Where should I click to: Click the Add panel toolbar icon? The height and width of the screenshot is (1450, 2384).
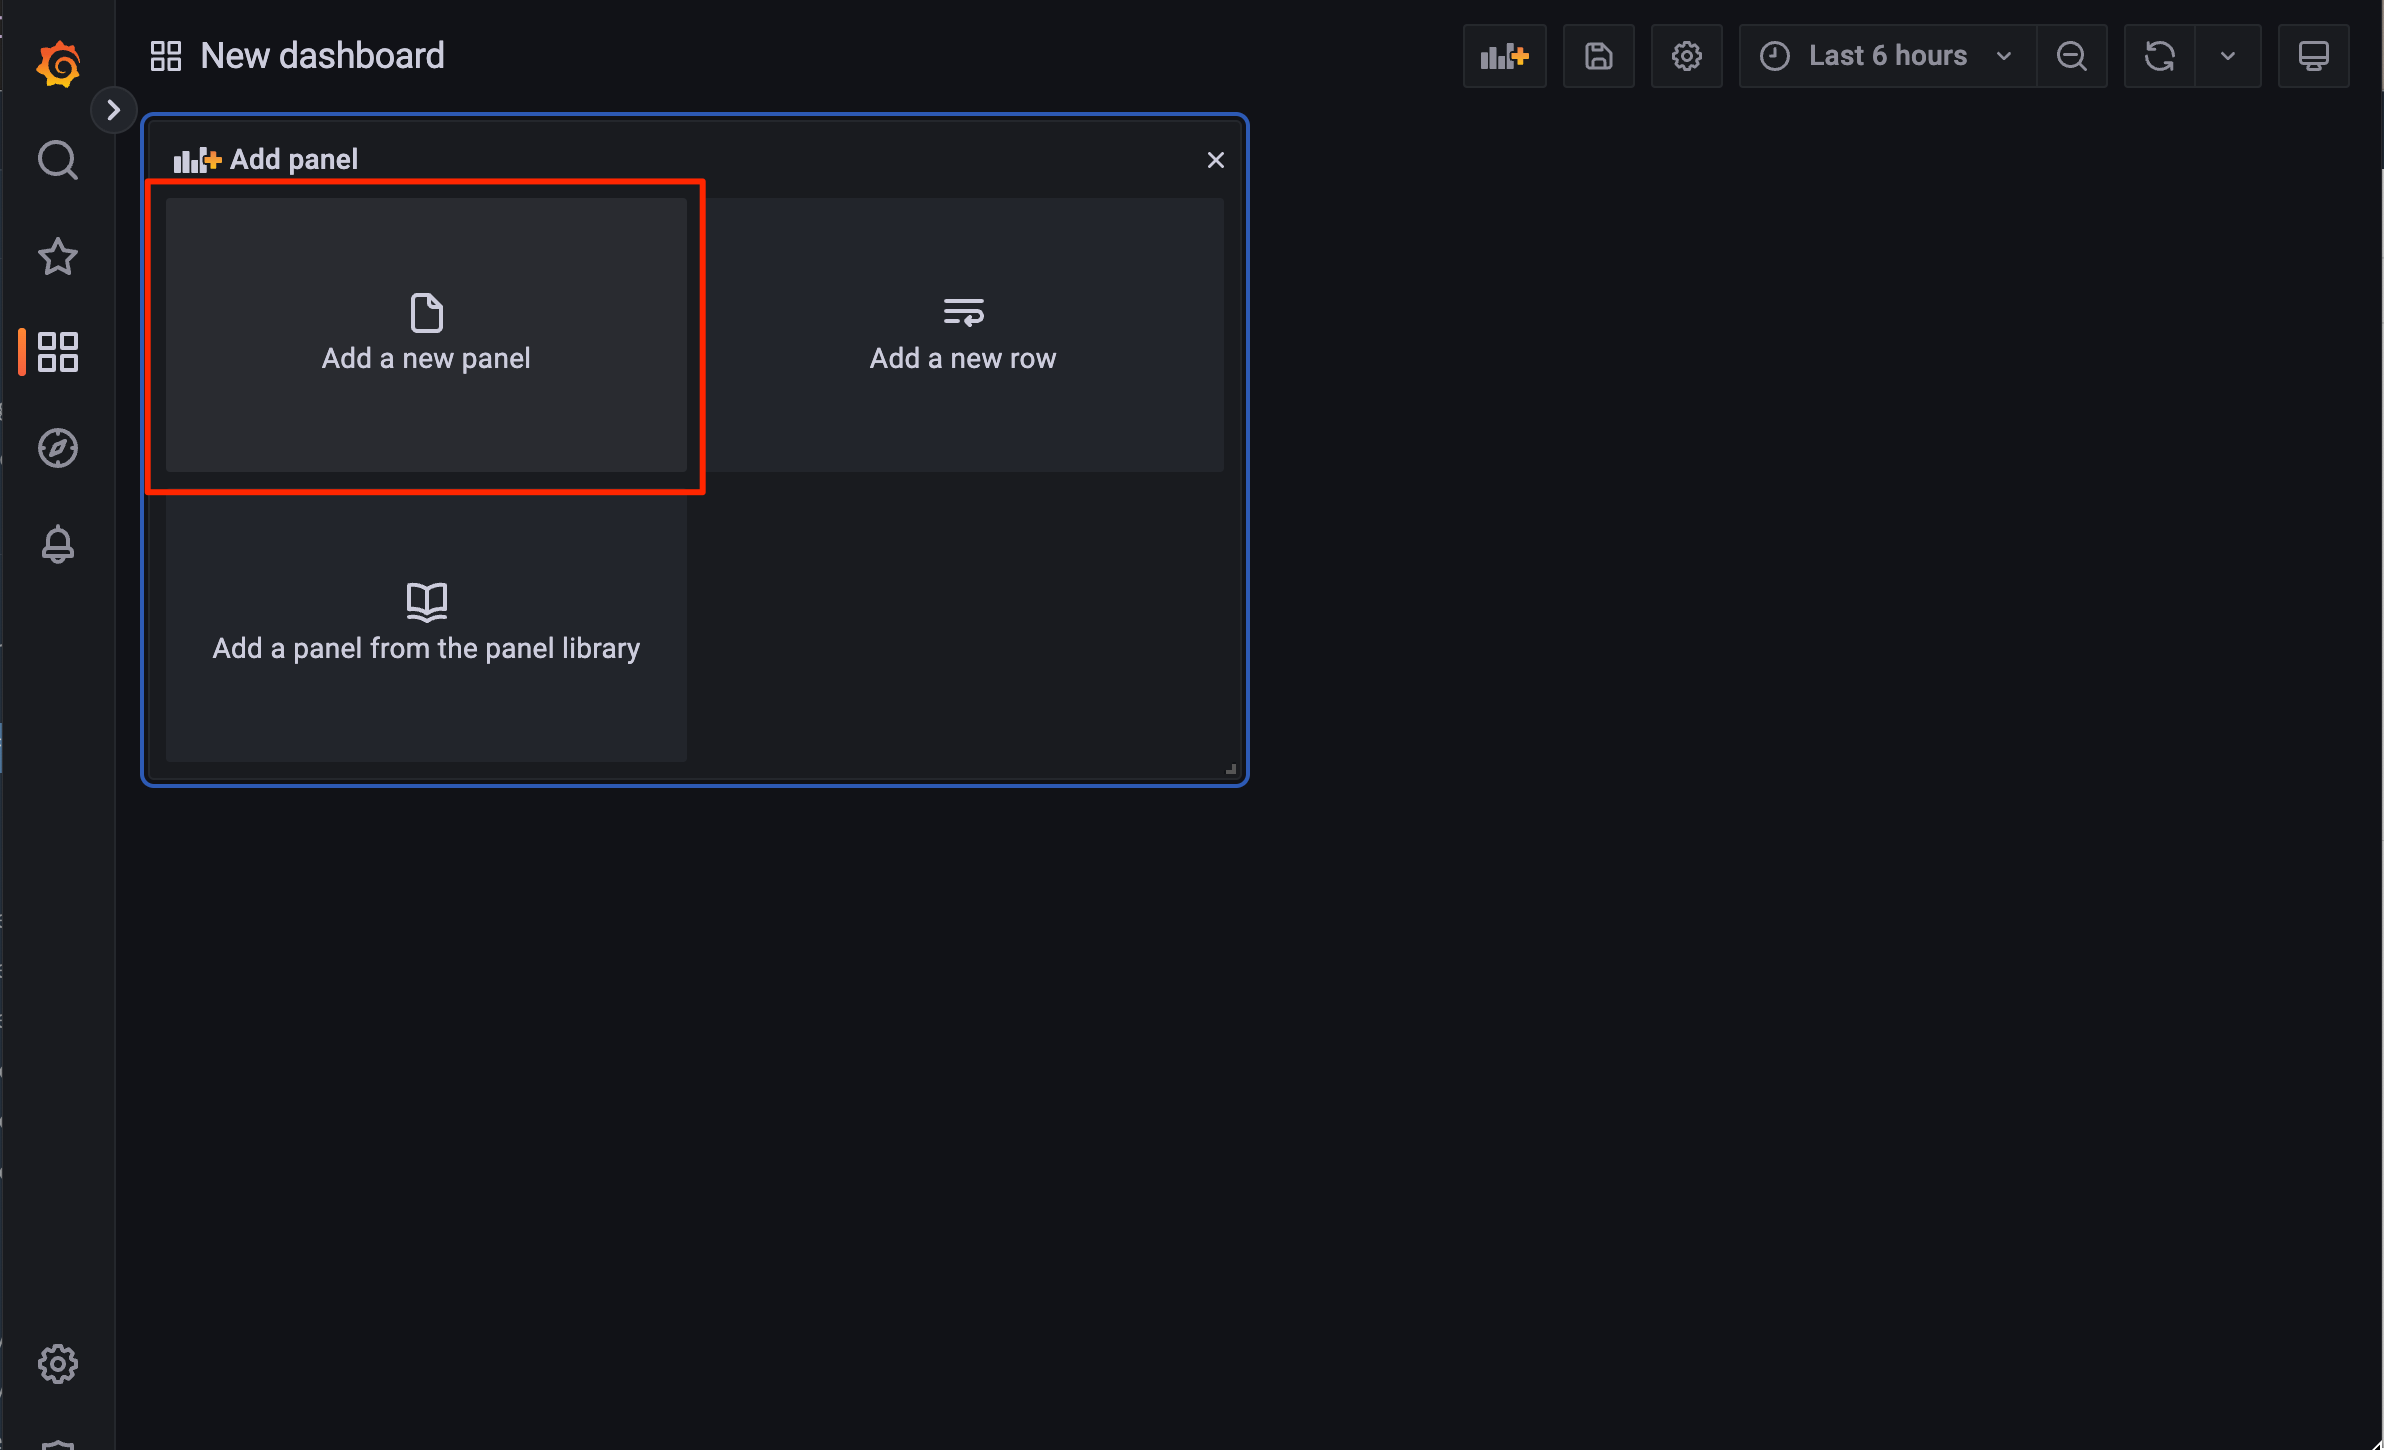[x=1504, y=56]
